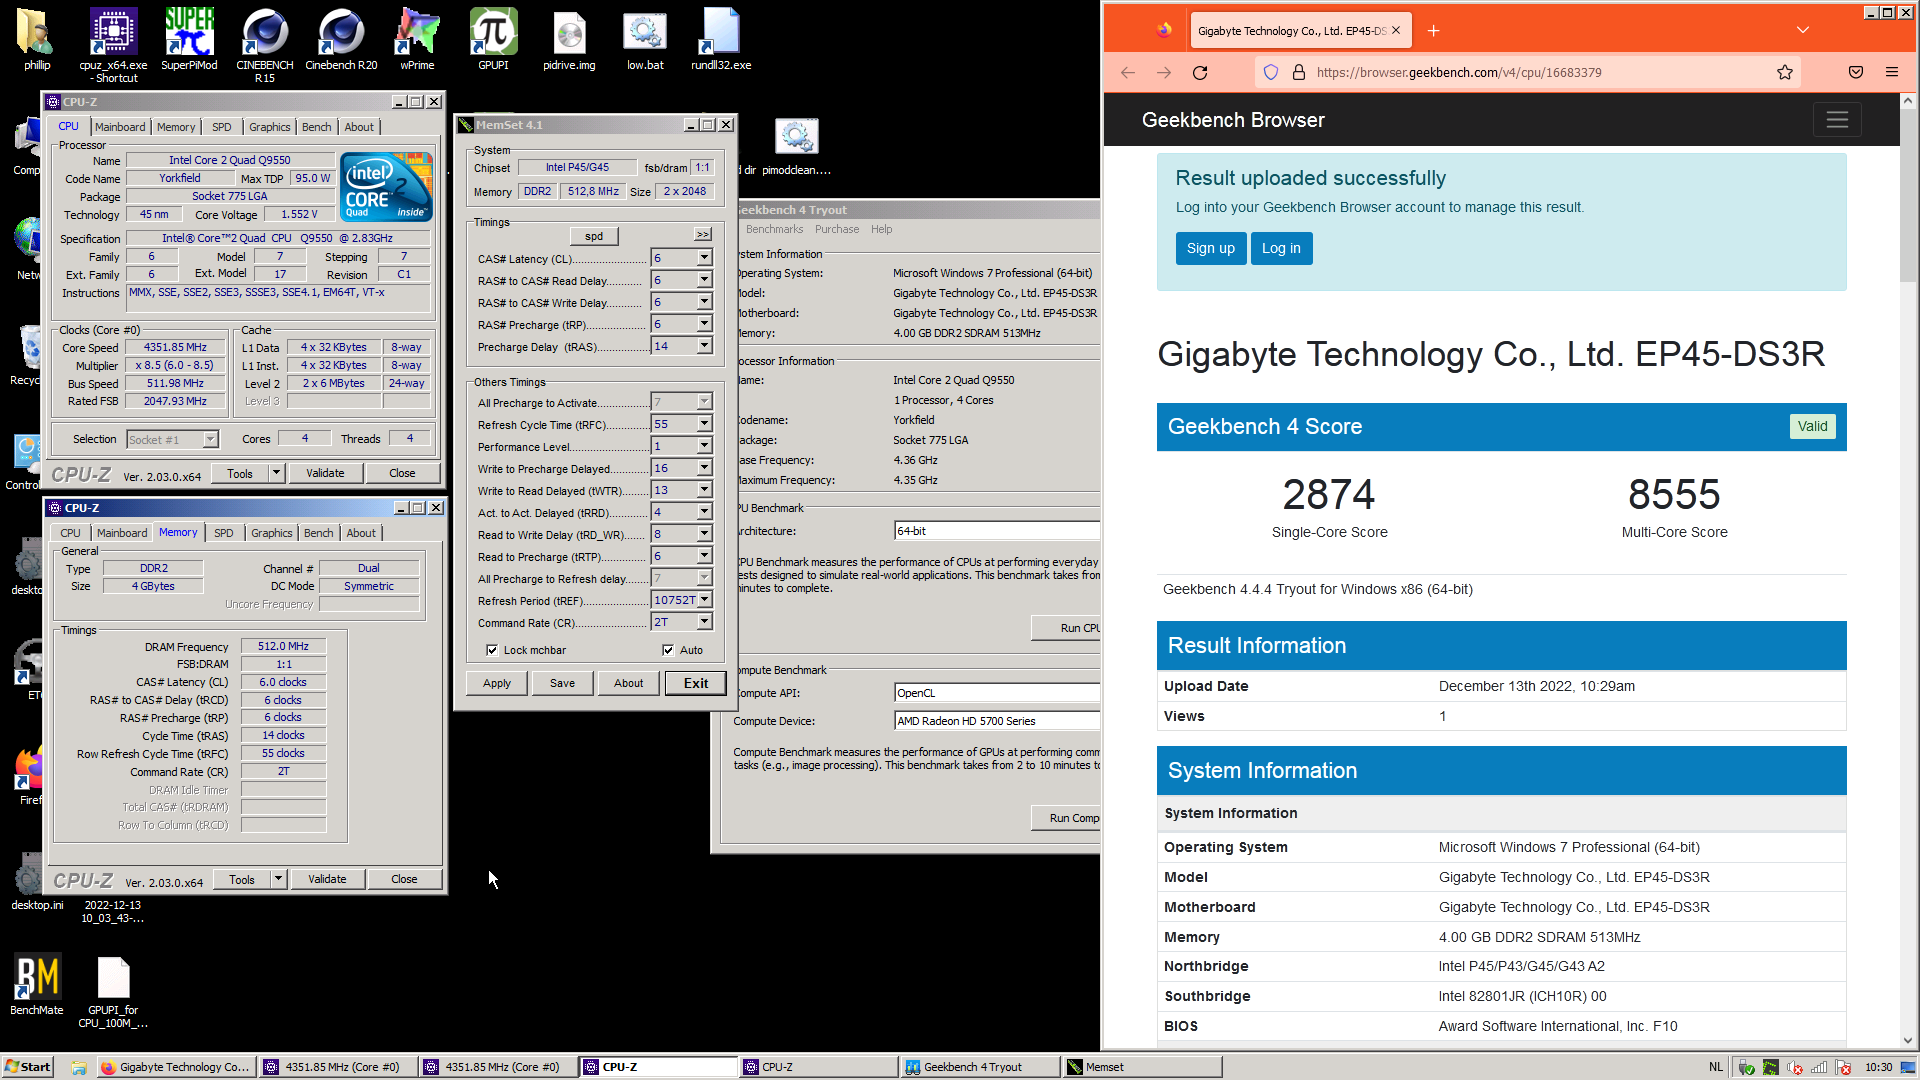Click the taskbar clock showing 10:30
Image resolution: width=1920 pixels, height=1080 pixels.
(1878, 1067)
